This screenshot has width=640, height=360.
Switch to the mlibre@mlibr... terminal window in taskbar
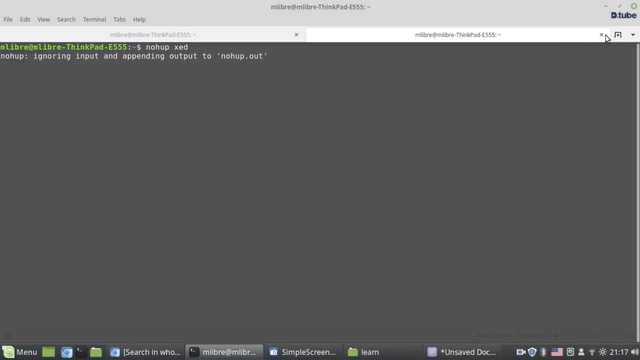coord(224,352)
